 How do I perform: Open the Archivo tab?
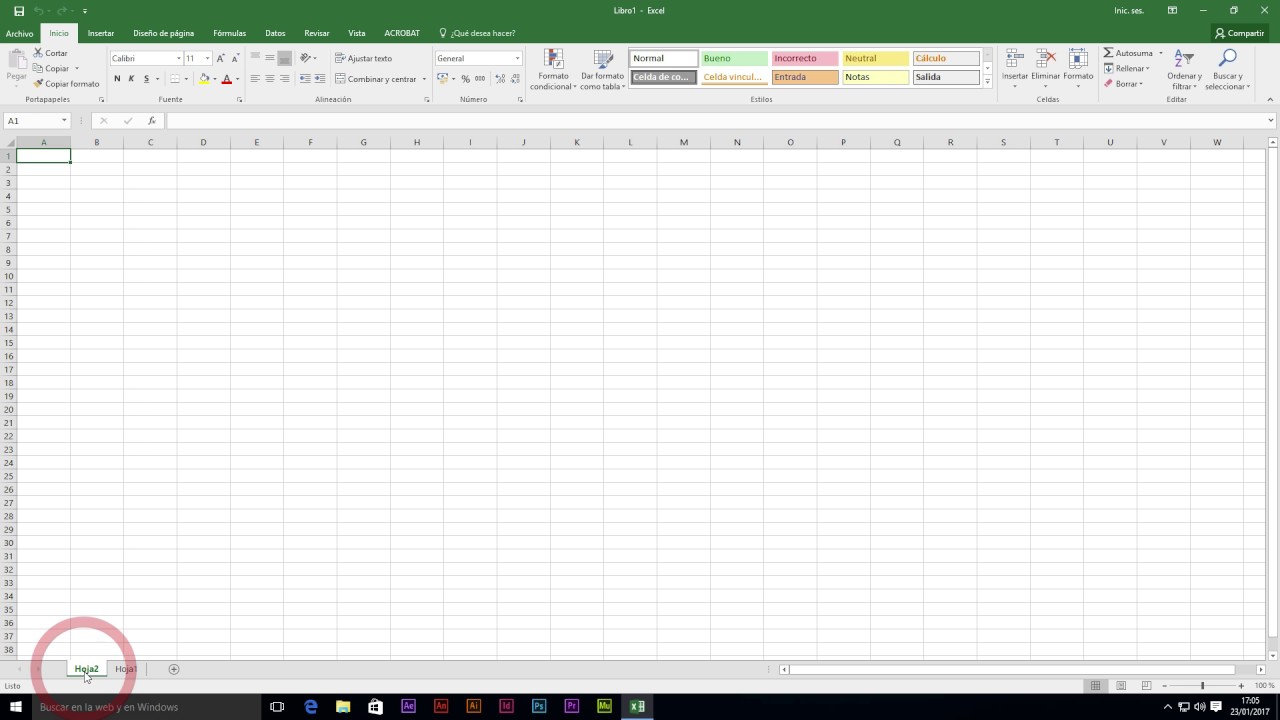click(19, 33)
